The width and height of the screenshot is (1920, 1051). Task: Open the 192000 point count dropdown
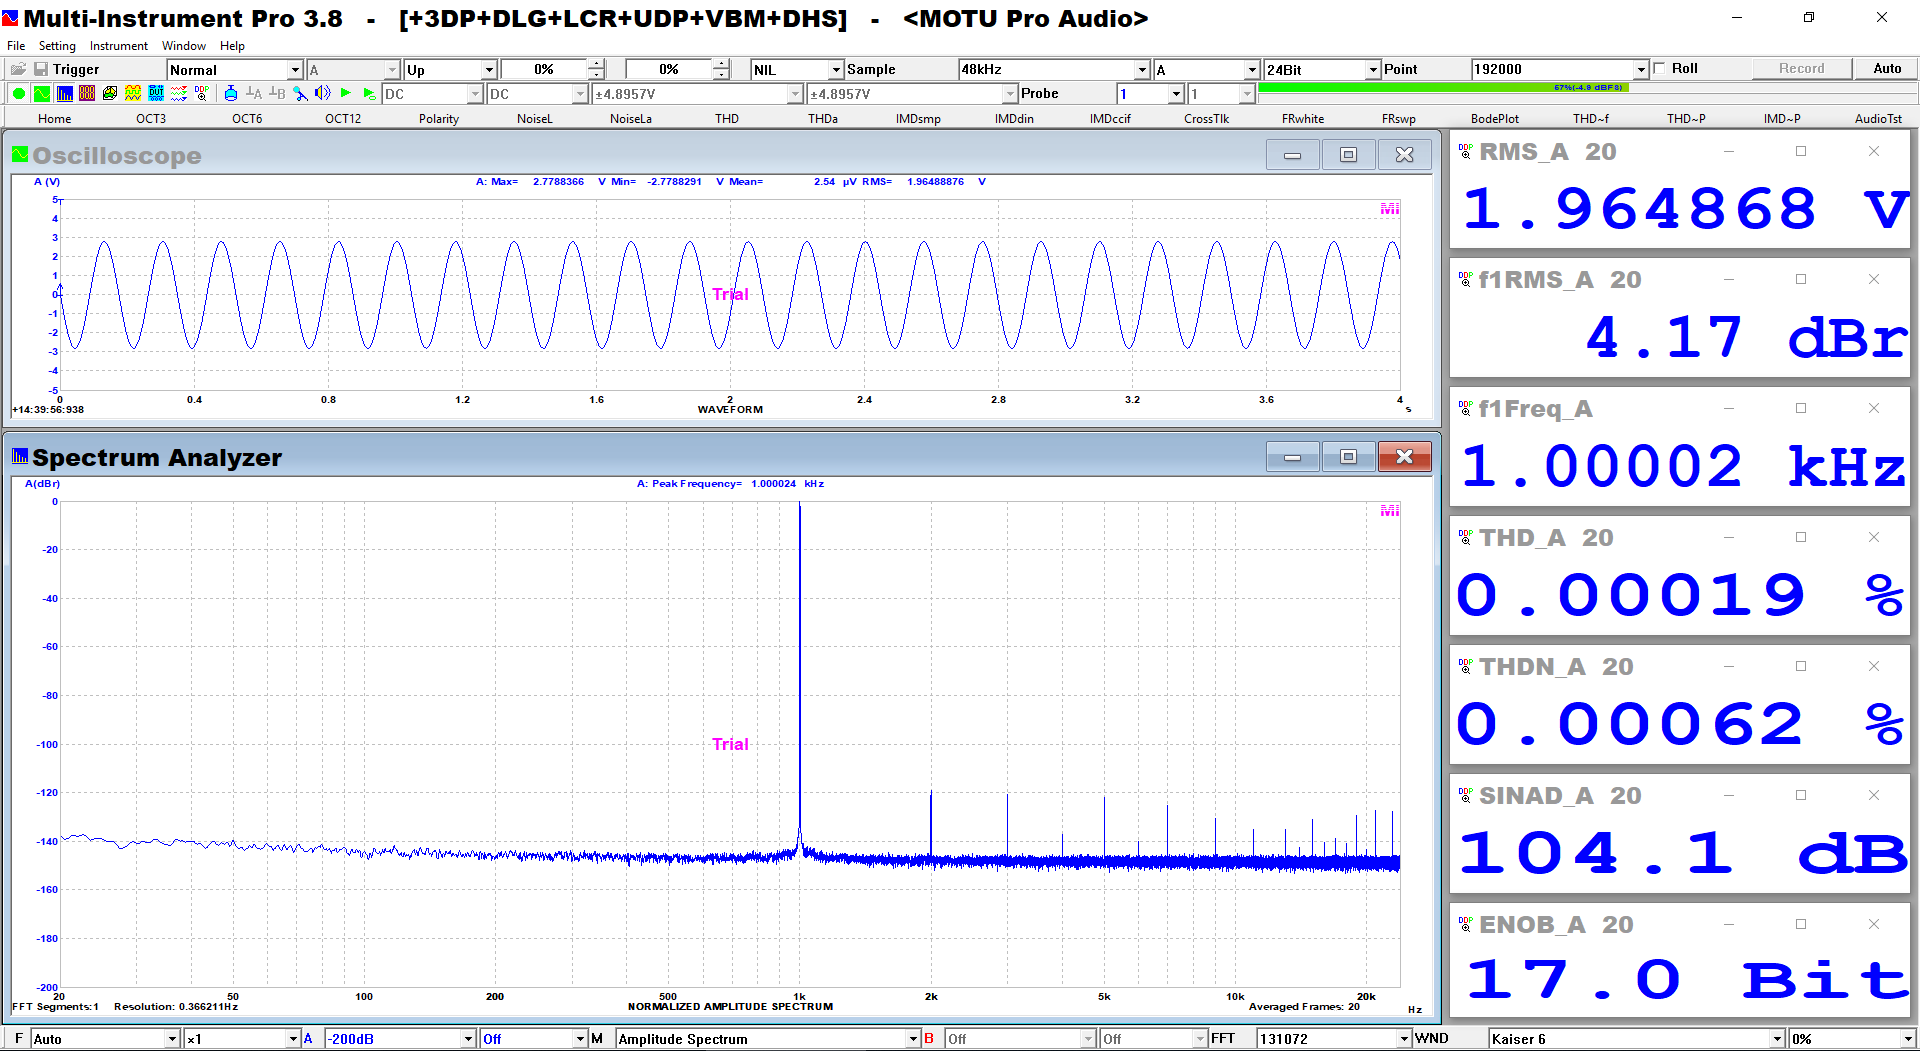[x=1560, y=69]
